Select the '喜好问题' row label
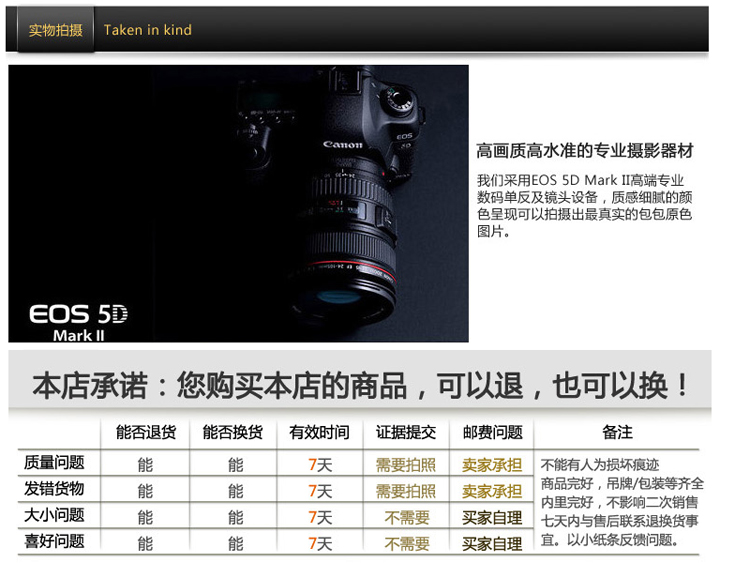This screenshot has height=563, width=750. pos(54,541)
